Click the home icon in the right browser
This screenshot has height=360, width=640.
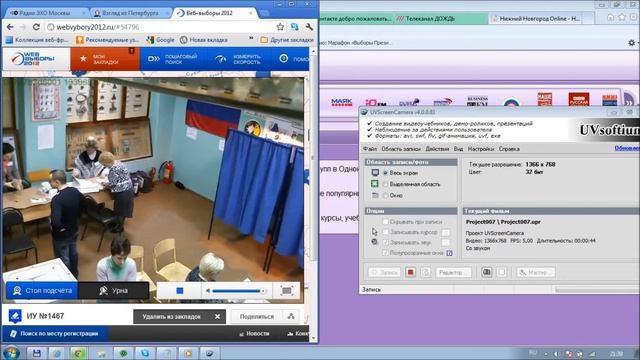coord(610,18)
